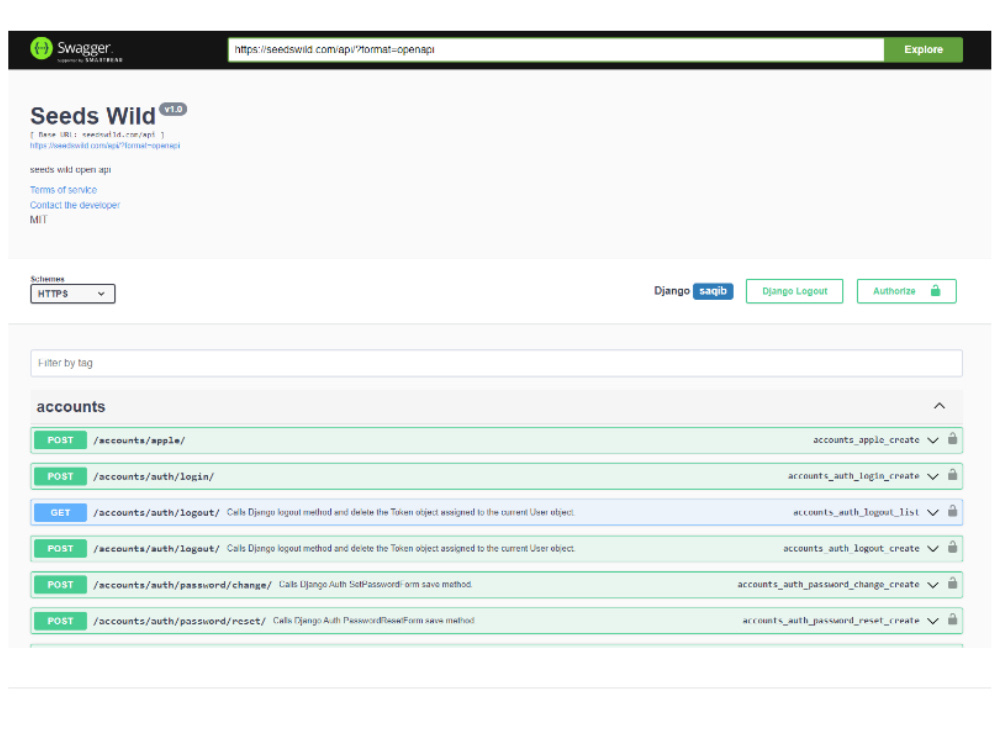Click POST badge on /accounts/auth/login/
This screenshot has height=750, width=1000.
(61, 477)
